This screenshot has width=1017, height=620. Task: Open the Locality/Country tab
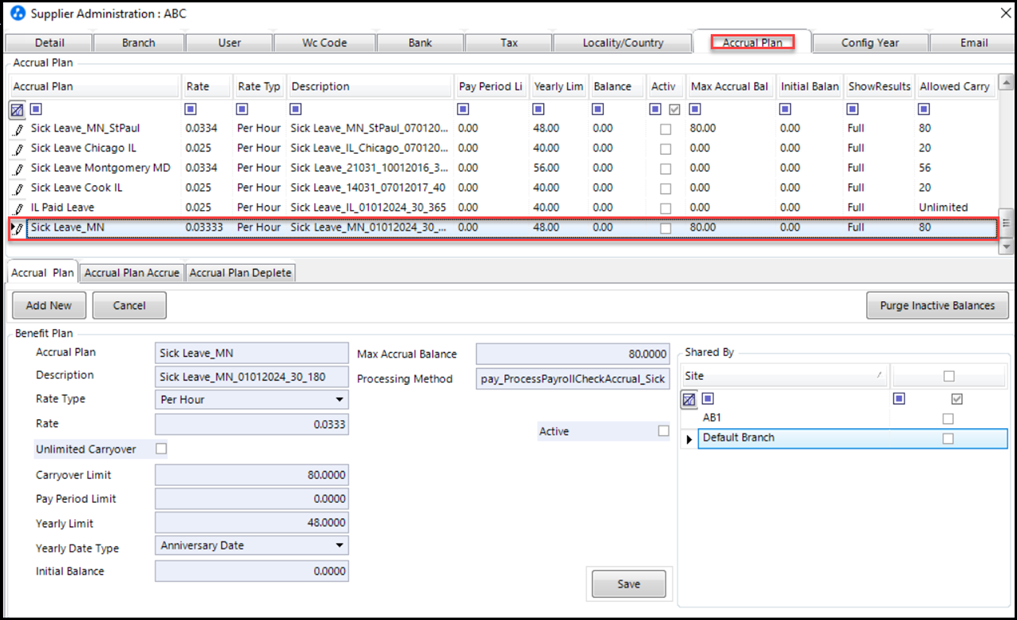(x=623, y=43)
